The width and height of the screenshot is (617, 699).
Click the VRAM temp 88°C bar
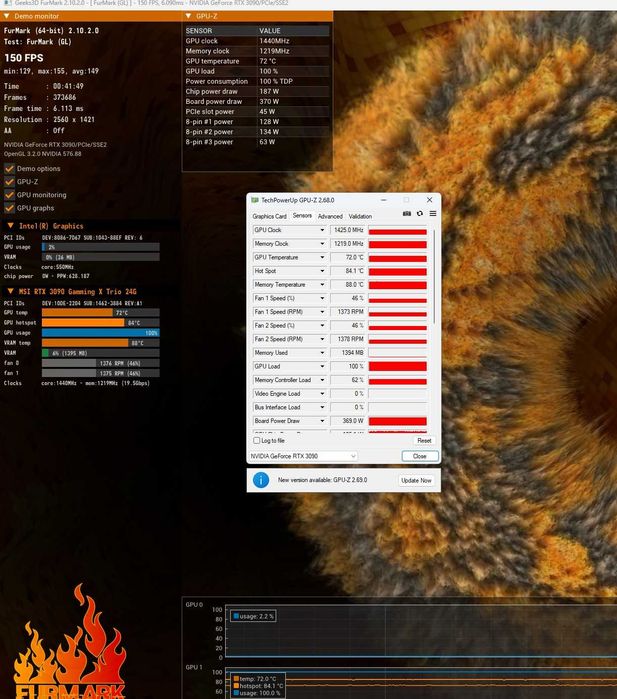pos(85,343)
